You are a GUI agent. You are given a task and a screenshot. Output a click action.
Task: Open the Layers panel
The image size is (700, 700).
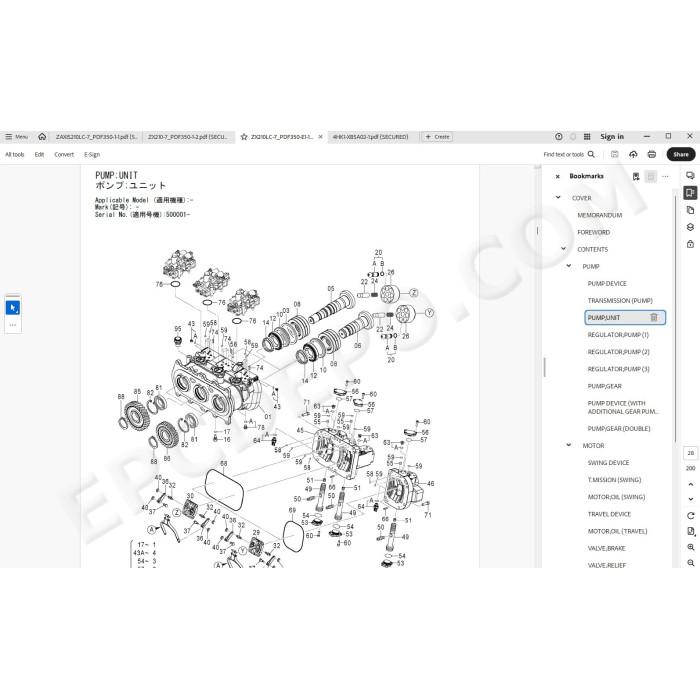[690, 227]
